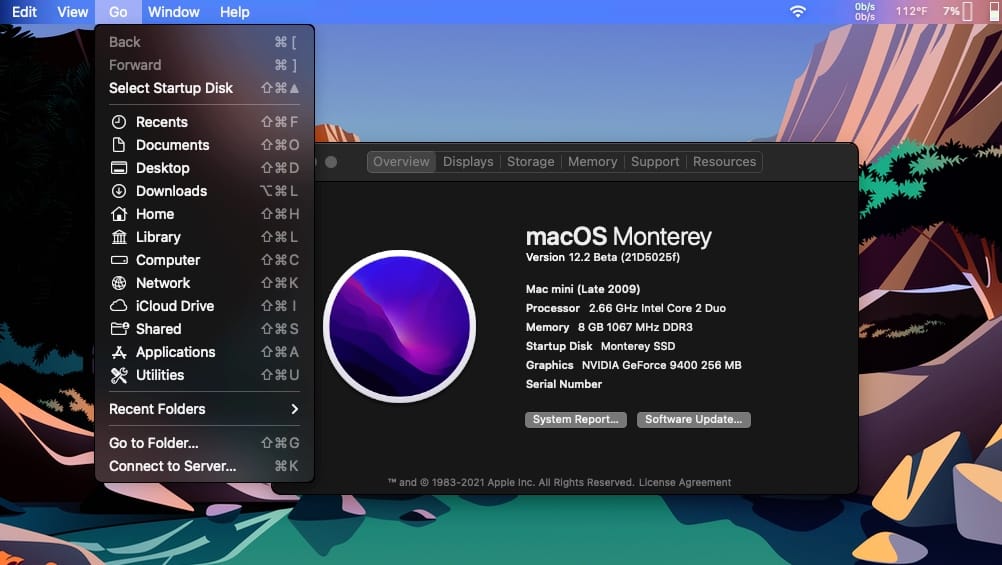Click the Recents clock icon in Go menu
This screenshot has height=565, width=1002.
point(119,122)
